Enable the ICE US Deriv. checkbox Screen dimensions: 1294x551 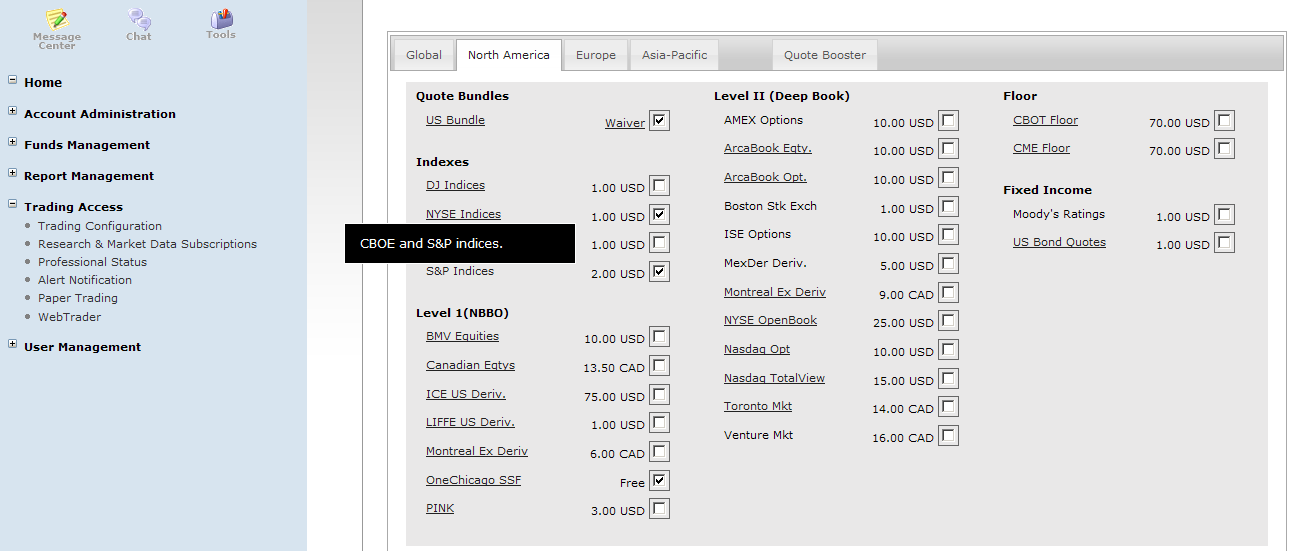(x=659, y=394)
